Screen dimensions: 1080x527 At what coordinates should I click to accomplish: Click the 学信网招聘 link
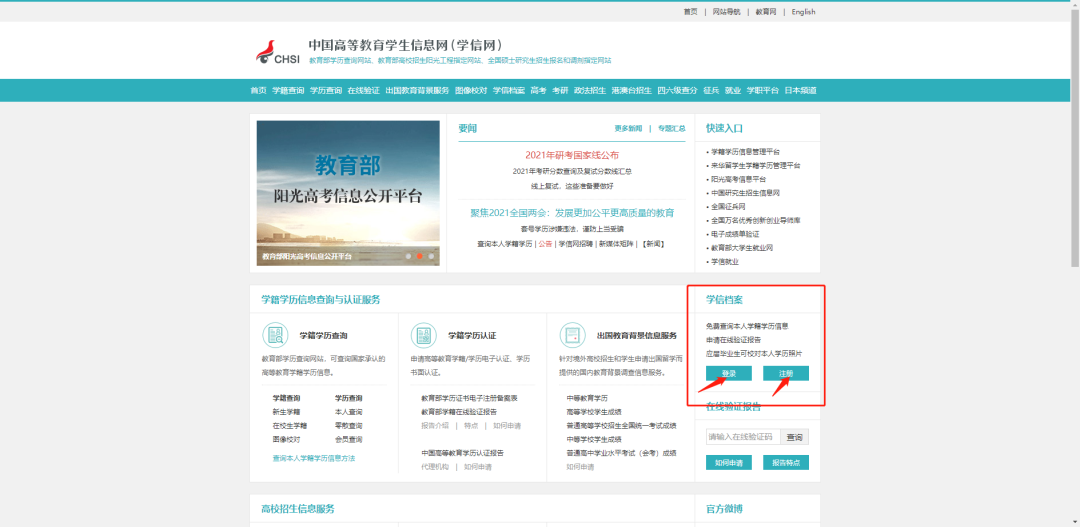[x=575, y=244]
